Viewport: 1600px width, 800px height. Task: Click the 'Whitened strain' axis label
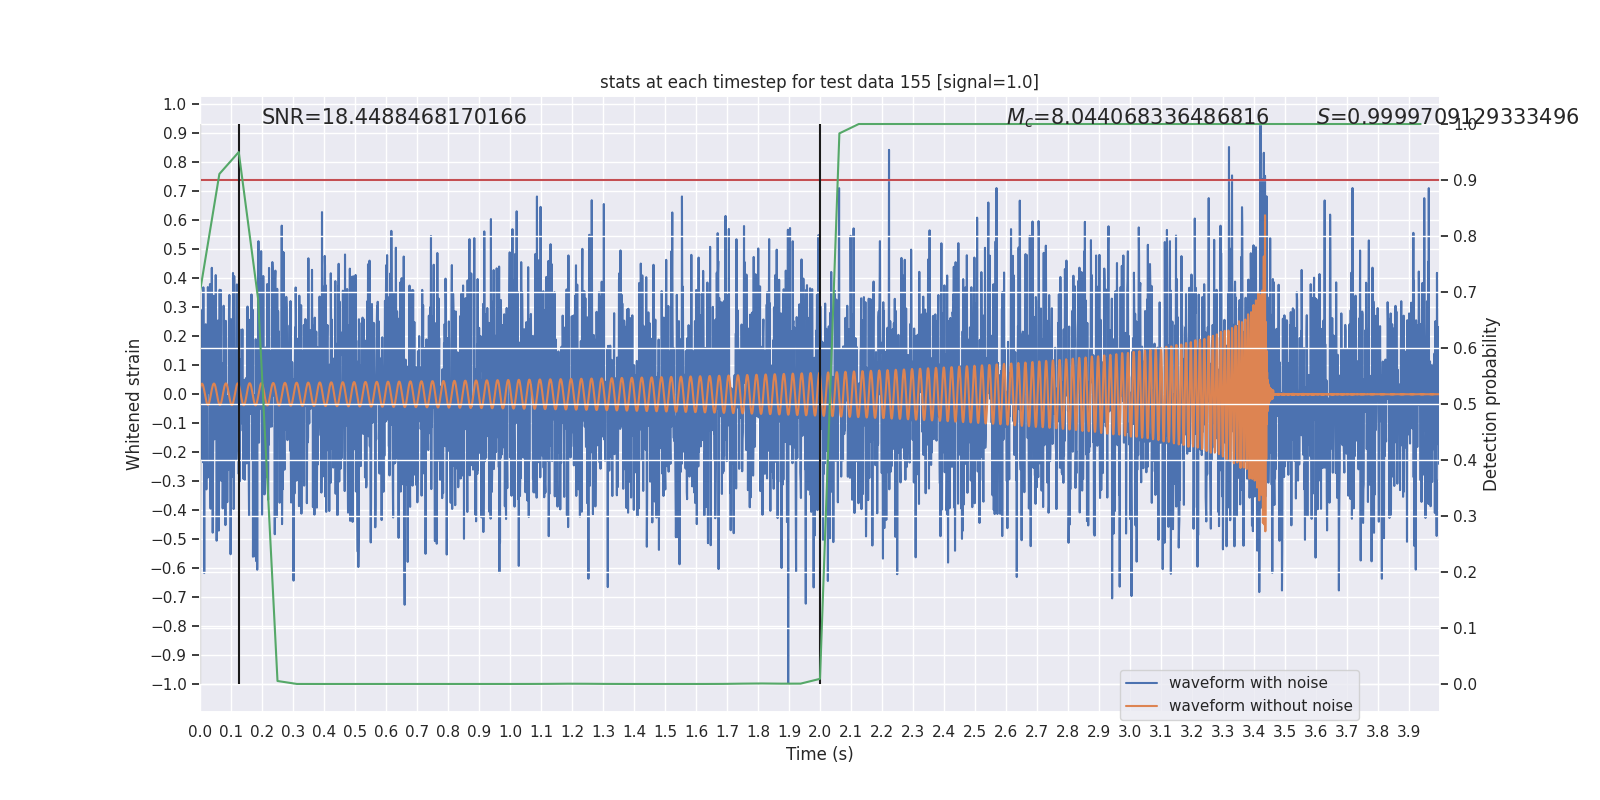(134, 404)
